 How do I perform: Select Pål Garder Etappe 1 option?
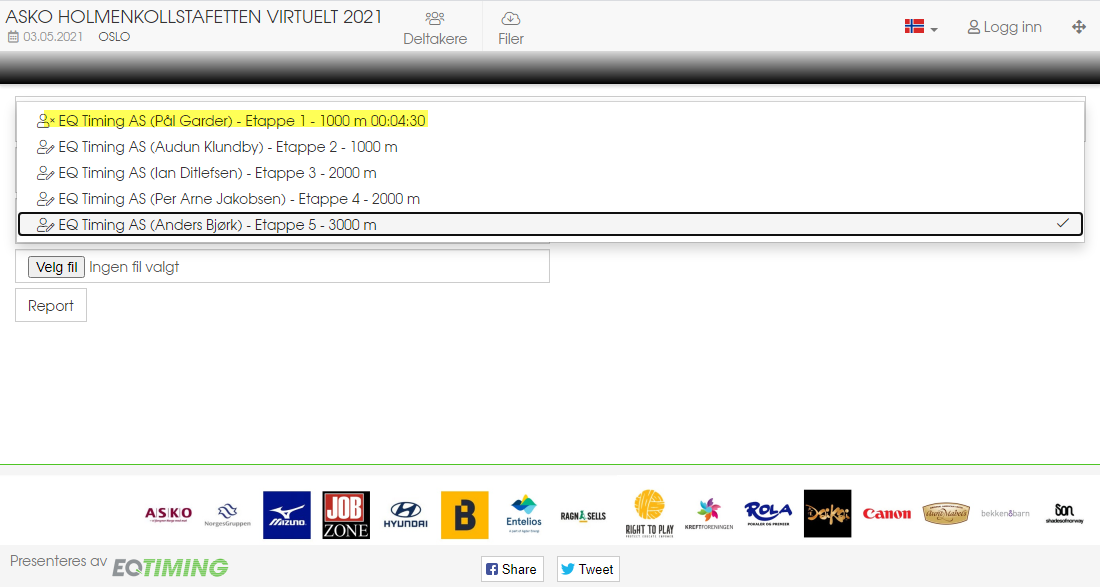coord(550,121)
